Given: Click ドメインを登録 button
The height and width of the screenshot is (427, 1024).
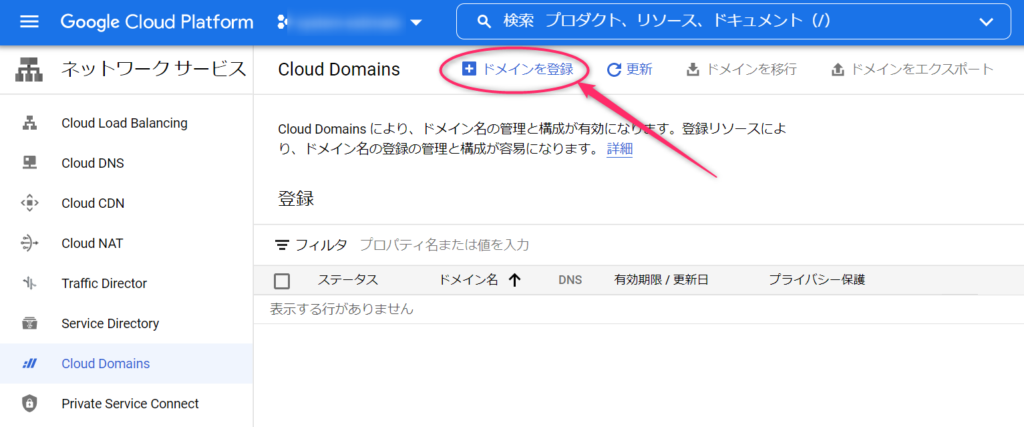Looking at the screenshot, I should (x=517, y=69).
